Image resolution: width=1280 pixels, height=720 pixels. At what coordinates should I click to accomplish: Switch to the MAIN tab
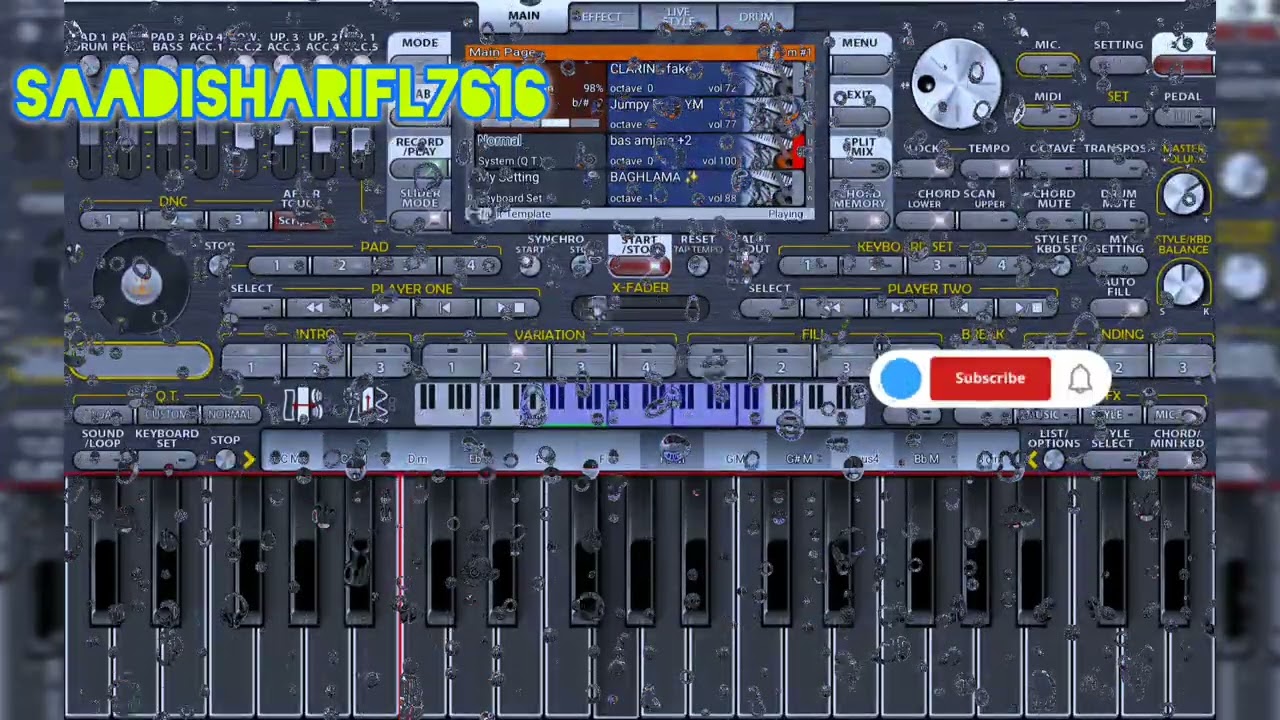[523, 16]
